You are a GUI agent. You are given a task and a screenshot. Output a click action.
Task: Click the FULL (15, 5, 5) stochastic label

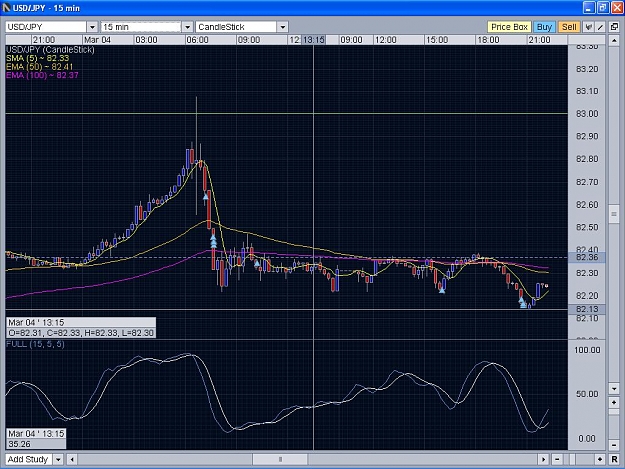tap(35, 344)
